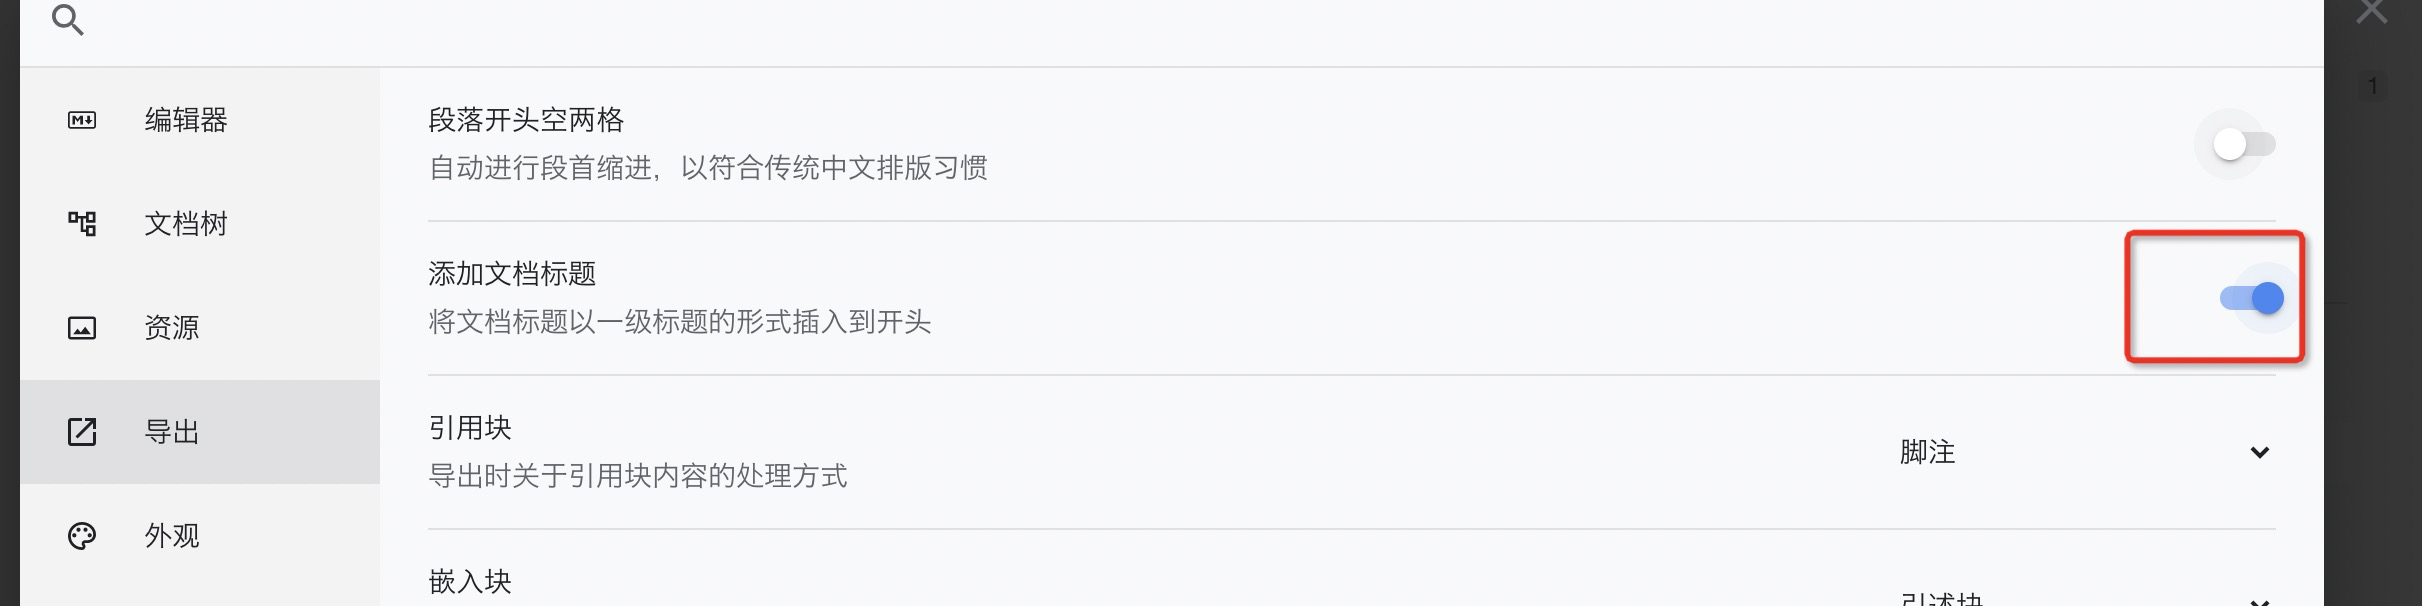The height and width of the screenshot is (606, 2422).
Task: Click the 段落开头空两格 setting title
Action: pos(526,120)
